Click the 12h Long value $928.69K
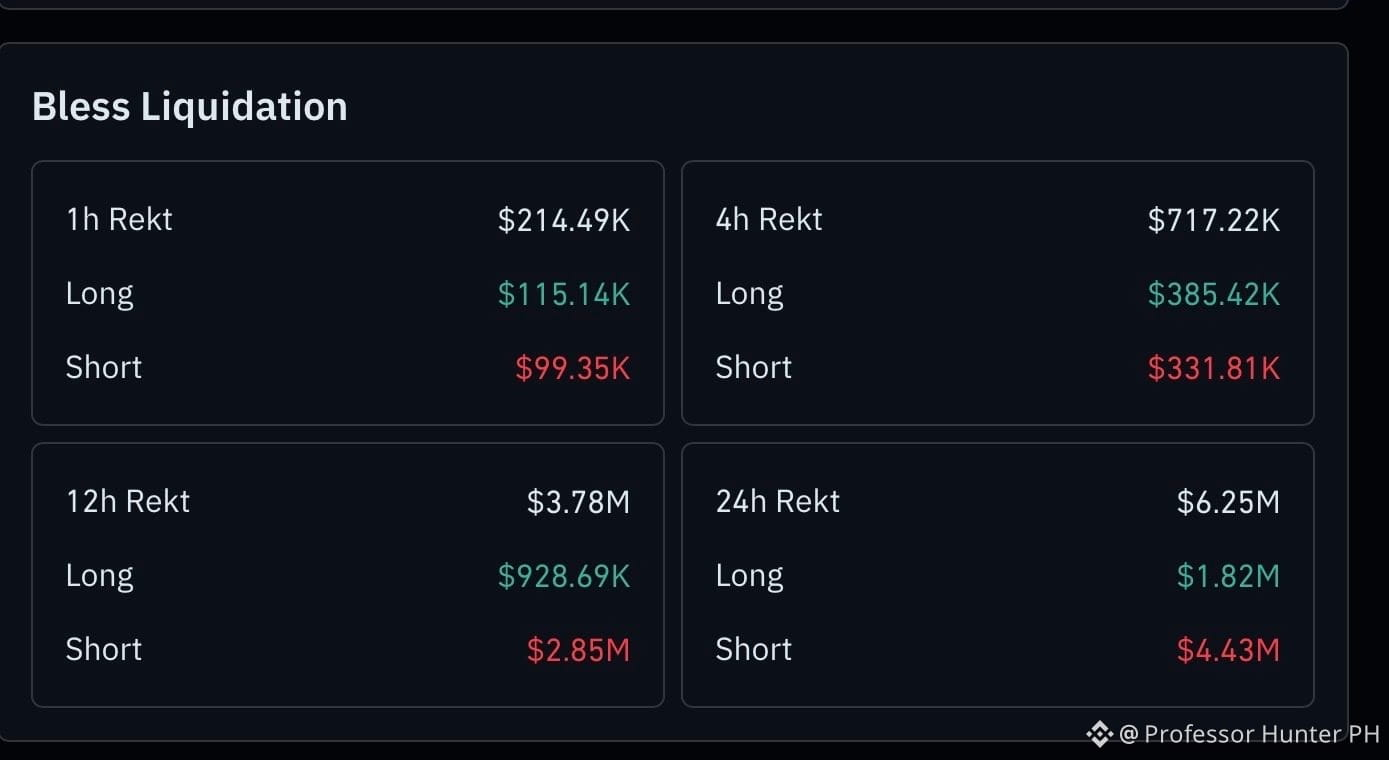Viewport: 1389px width, 760px height. pyautogui.click(x=564, y=576)
